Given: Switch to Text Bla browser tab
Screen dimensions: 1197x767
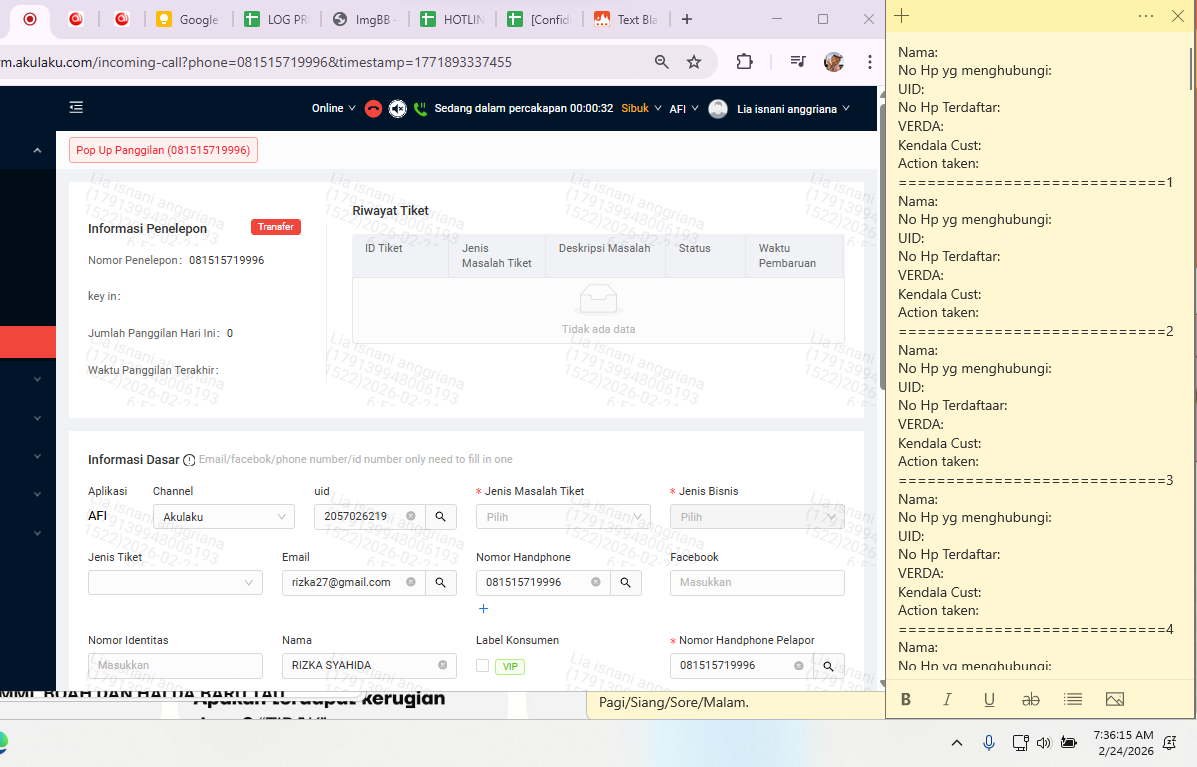Looking at the screenshot, I should 626,19.
